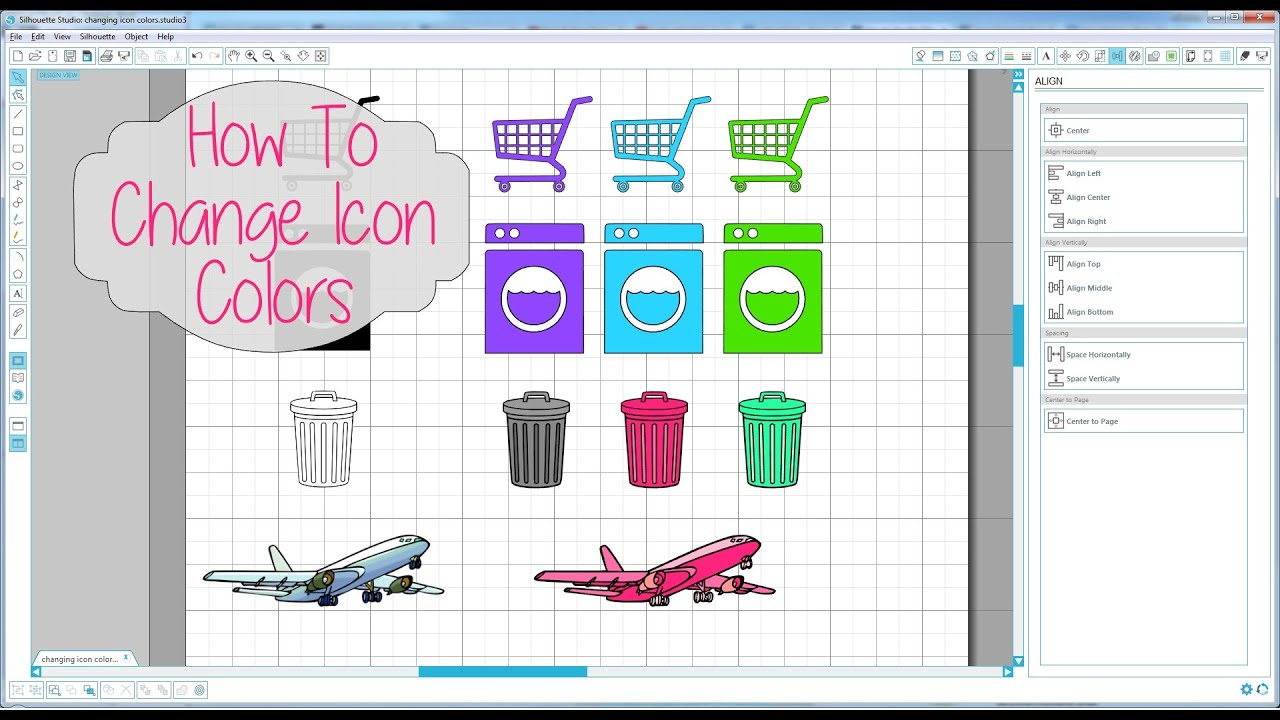Save the document using the Save icon

(70, 55)
